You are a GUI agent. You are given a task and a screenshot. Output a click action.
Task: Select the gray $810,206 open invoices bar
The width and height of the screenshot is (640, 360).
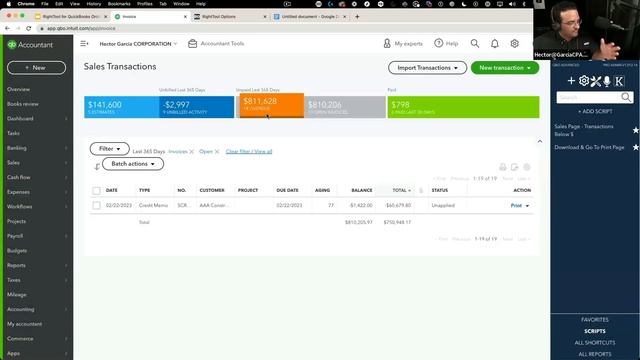345,107
